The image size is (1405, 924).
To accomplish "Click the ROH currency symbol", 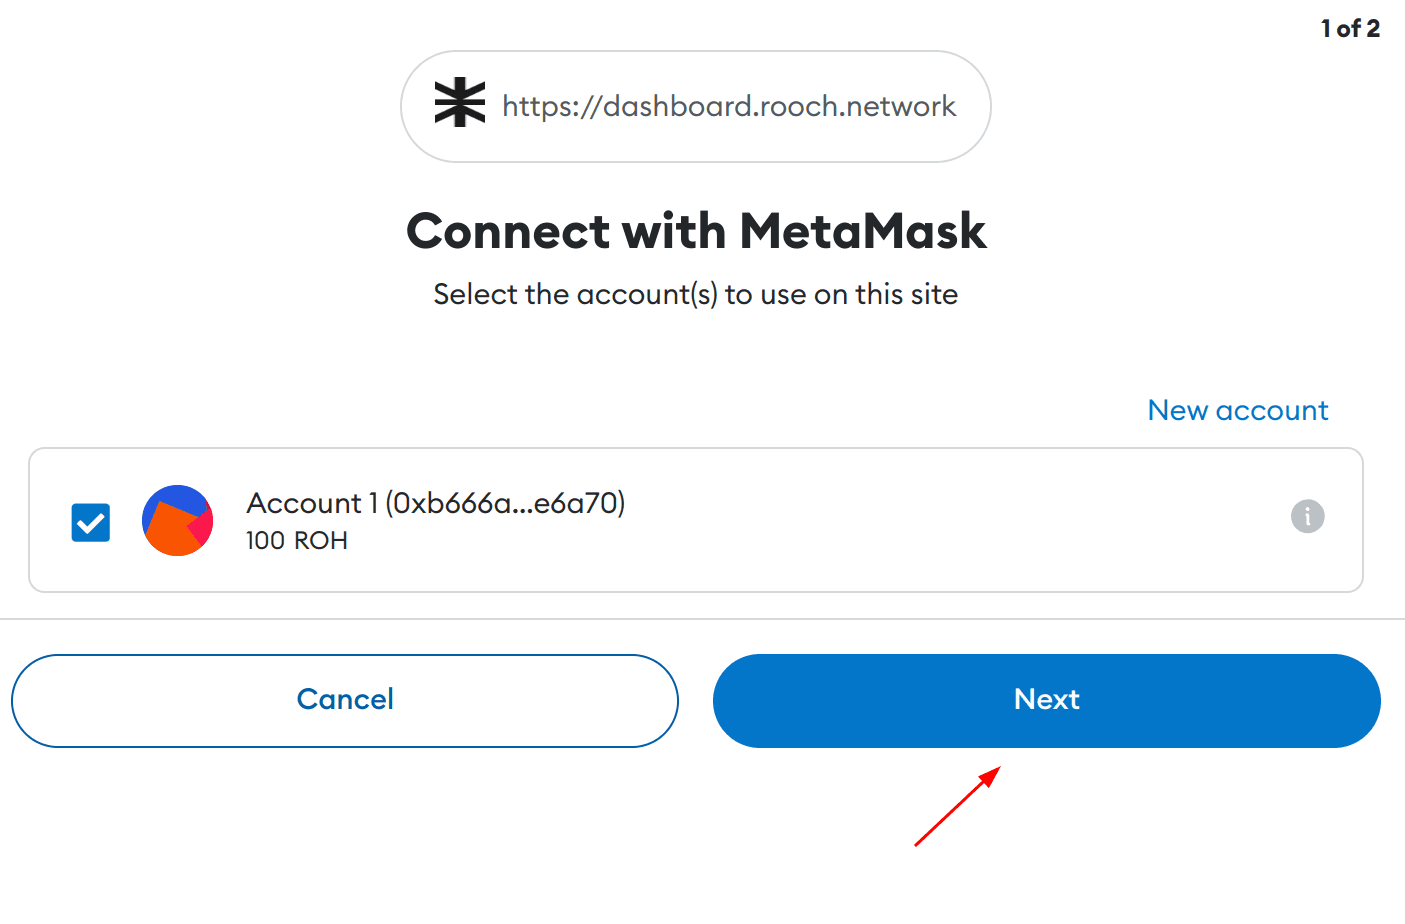I will tap(321, 540).
